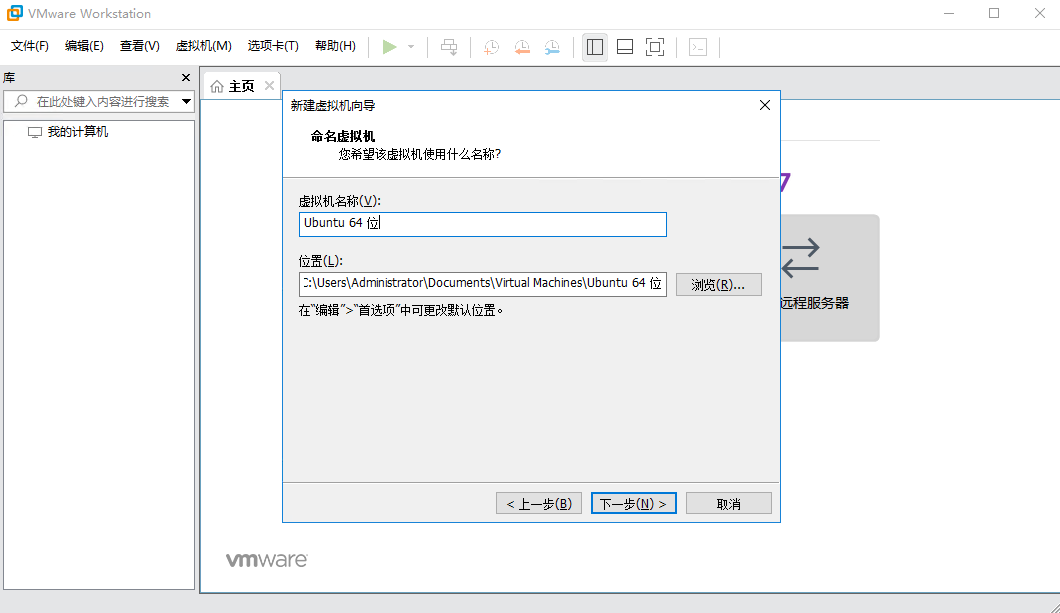
Task: Open the 文件(F) menu
Action: pos(30,46)
